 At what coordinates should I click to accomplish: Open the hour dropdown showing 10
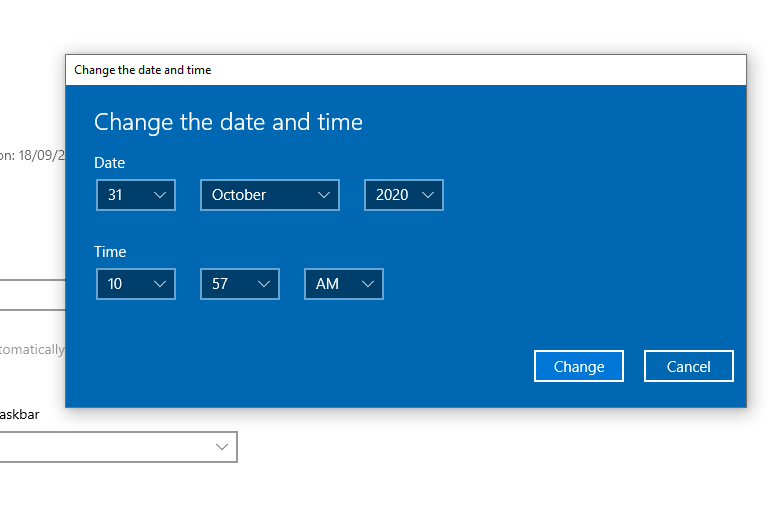pos(135,284)
